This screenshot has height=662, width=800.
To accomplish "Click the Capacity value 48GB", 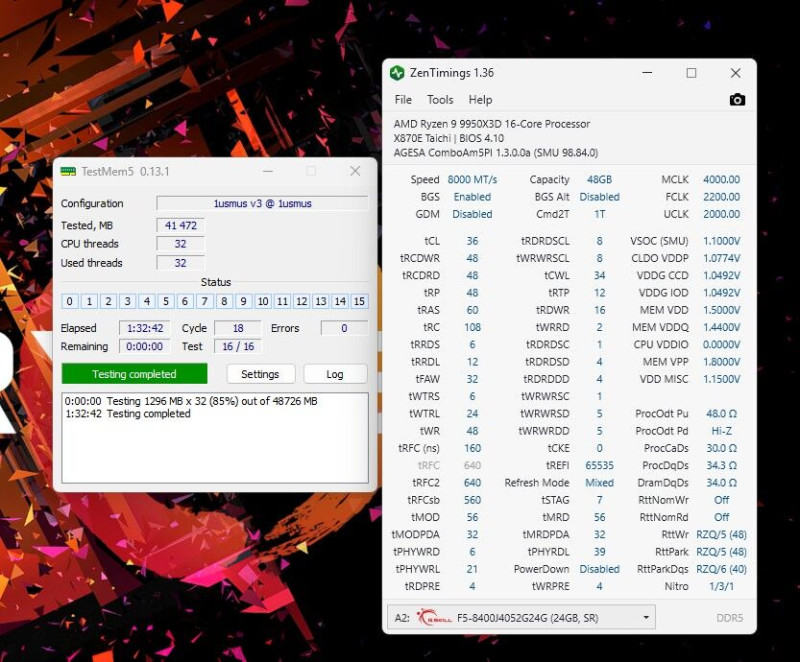I will pos(599,180).
